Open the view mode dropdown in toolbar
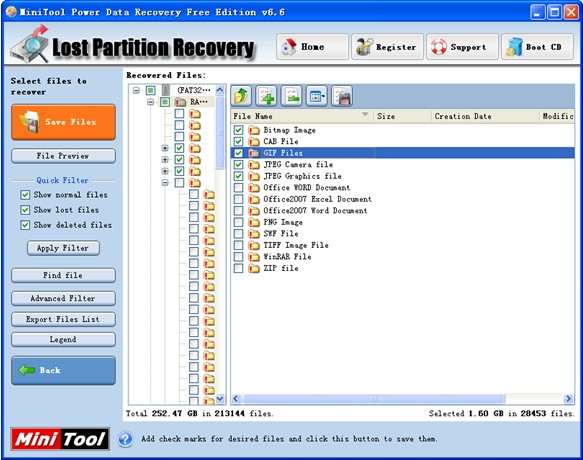583x460 pixels. [x=316, y=96]
